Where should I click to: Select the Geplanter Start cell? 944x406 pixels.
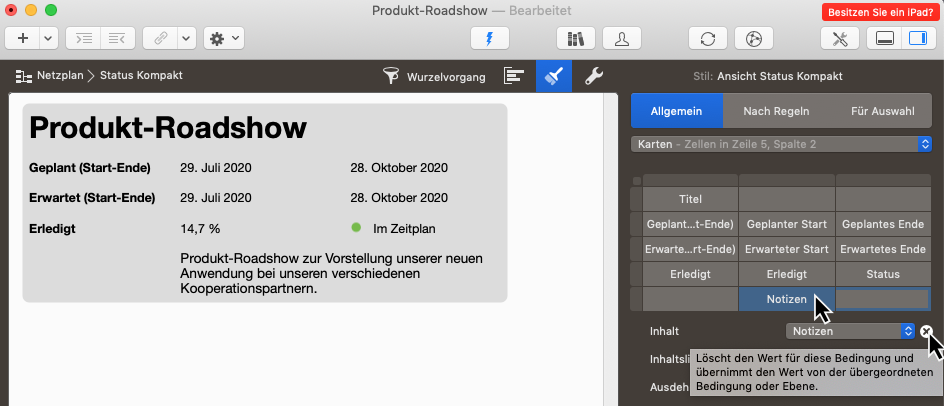point(786,224)
